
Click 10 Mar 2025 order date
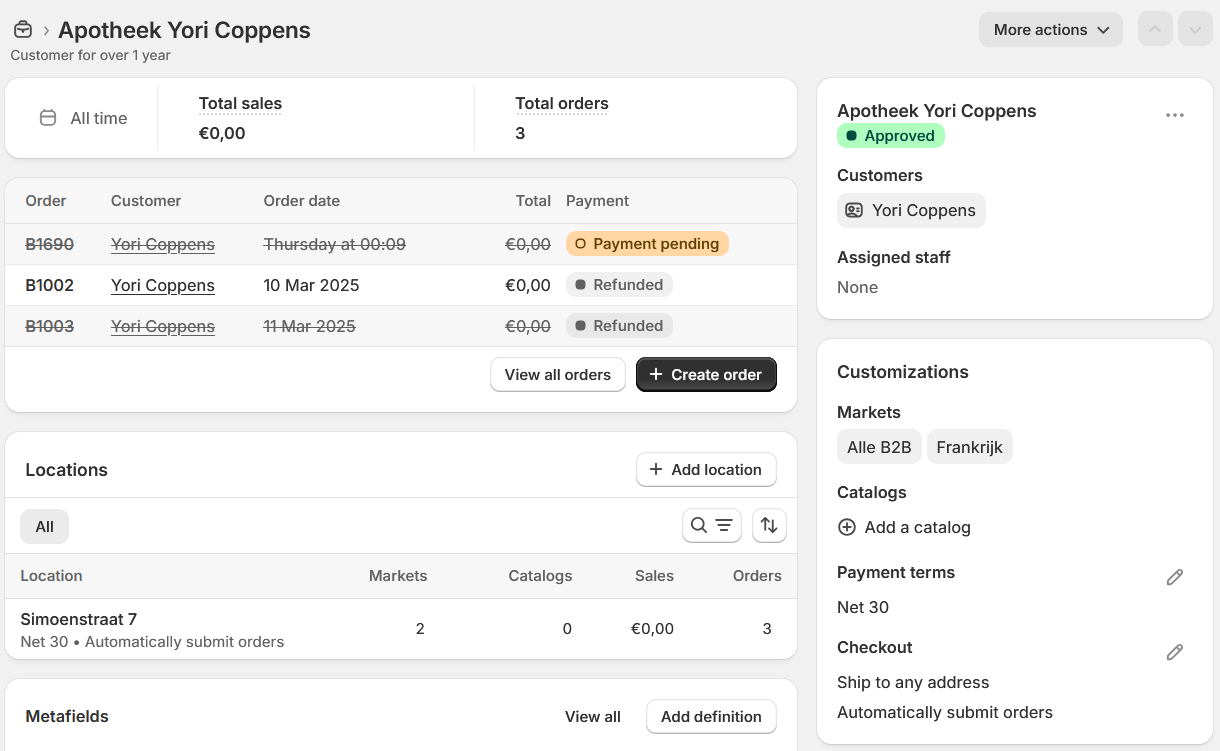click(x=311, y=285)
